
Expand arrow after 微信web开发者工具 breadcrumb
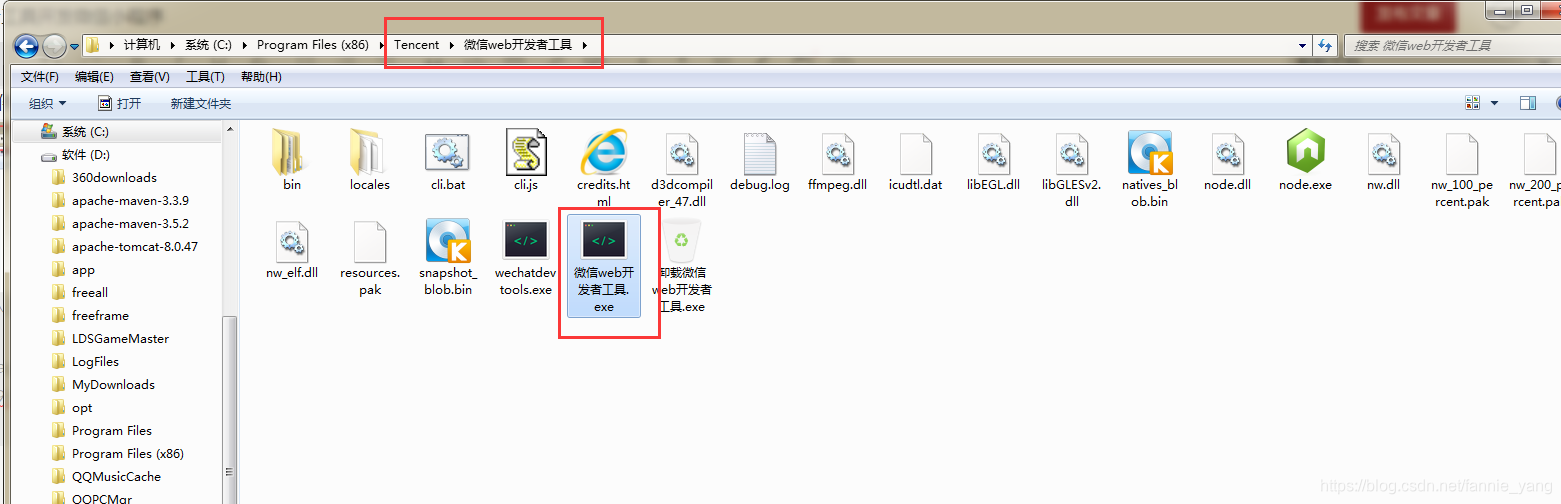[x=584, y=45]
